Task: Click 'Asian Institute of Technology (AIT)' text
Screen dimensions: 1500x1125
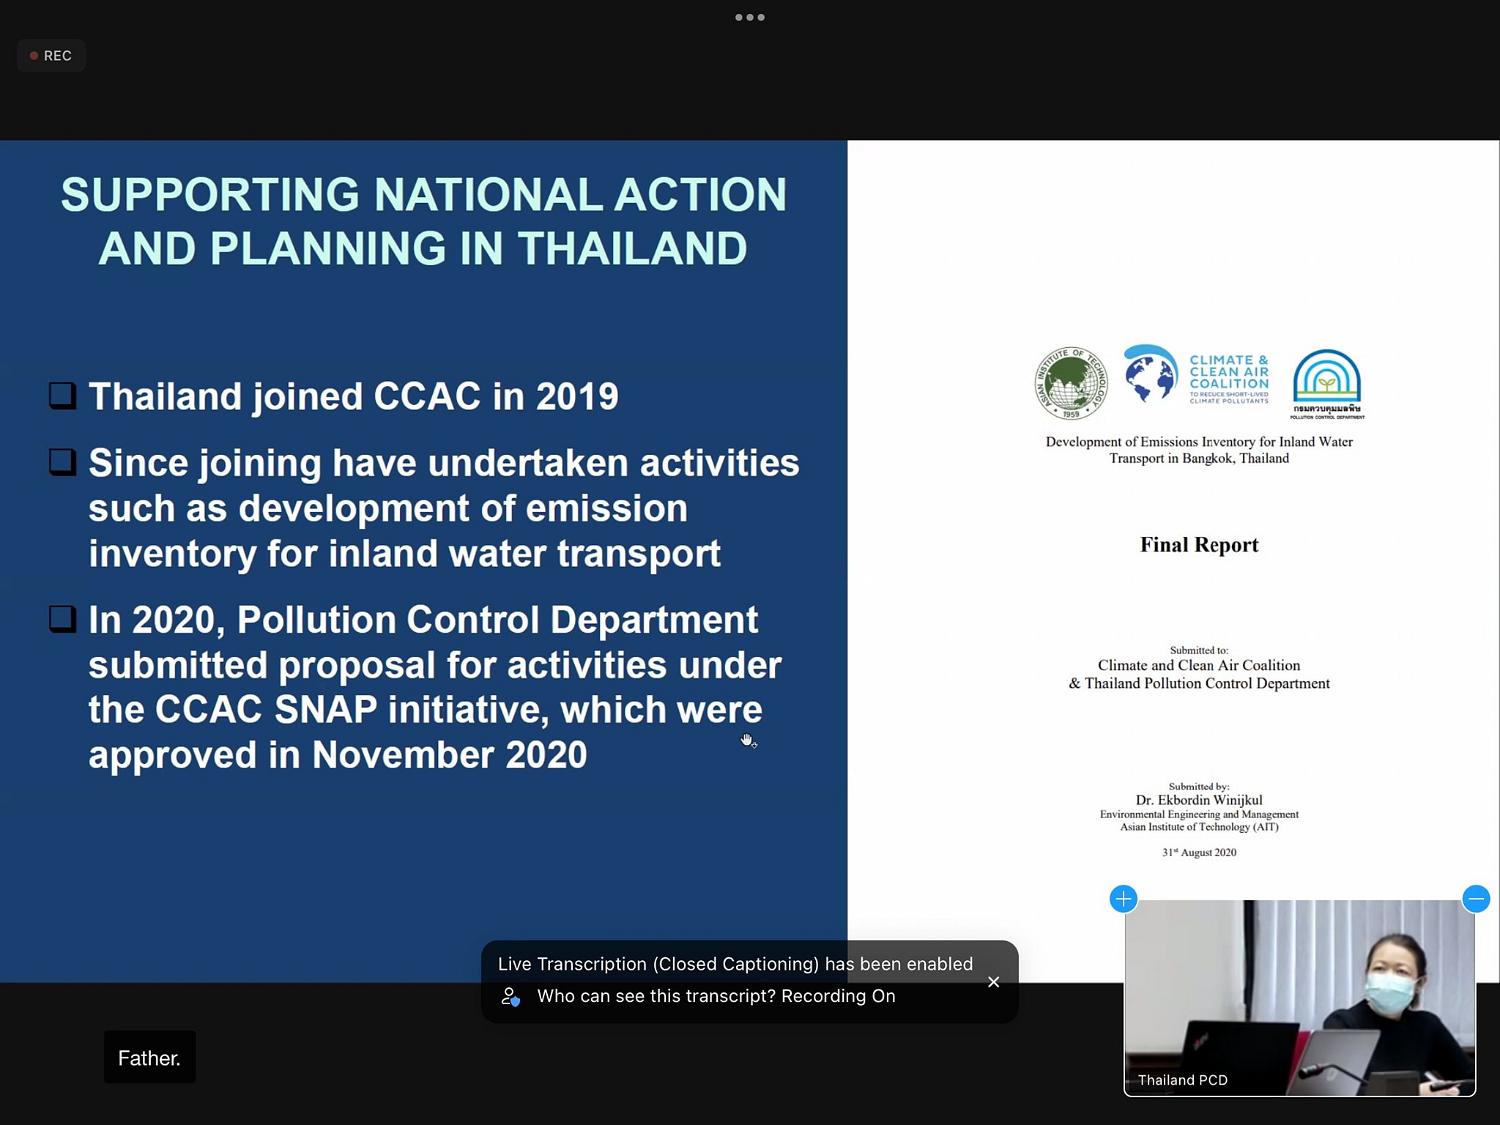Action: pos(1199,827)
